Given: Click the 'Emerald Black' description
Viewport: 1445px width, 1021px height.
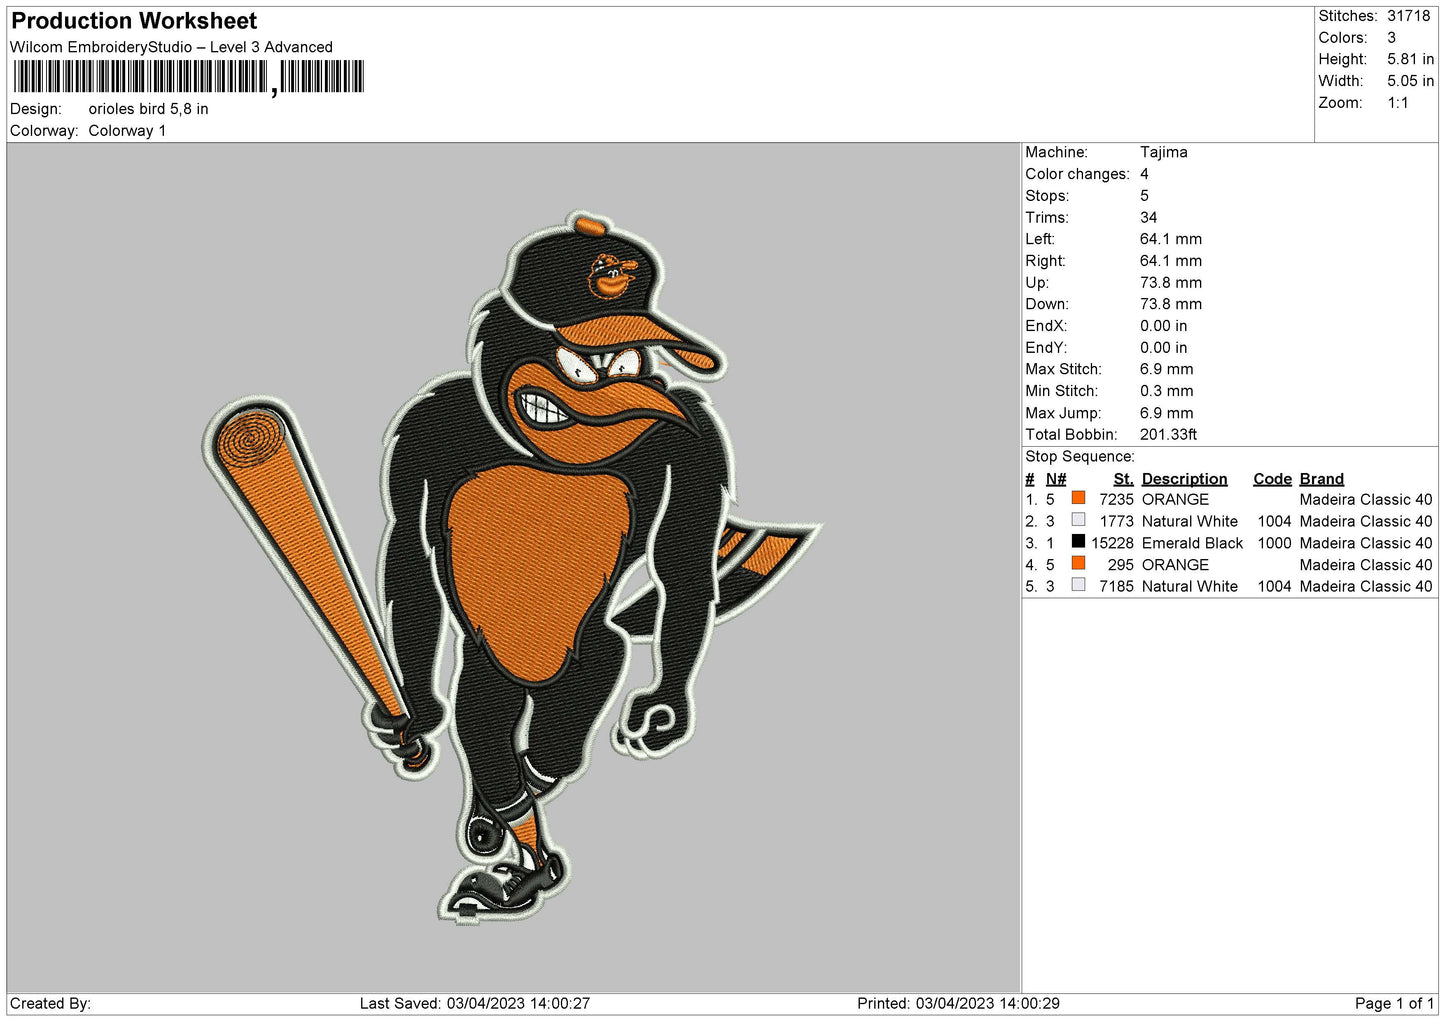Looking at the screenshot, I should click(1192, 543).
